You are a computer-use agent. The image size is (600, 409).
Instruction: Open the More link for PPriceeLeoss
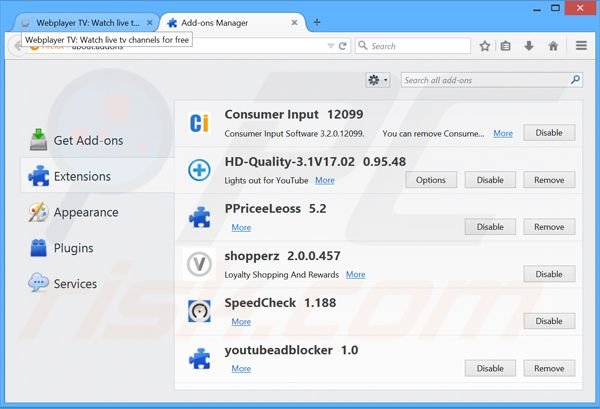click(x=241, y=227)
